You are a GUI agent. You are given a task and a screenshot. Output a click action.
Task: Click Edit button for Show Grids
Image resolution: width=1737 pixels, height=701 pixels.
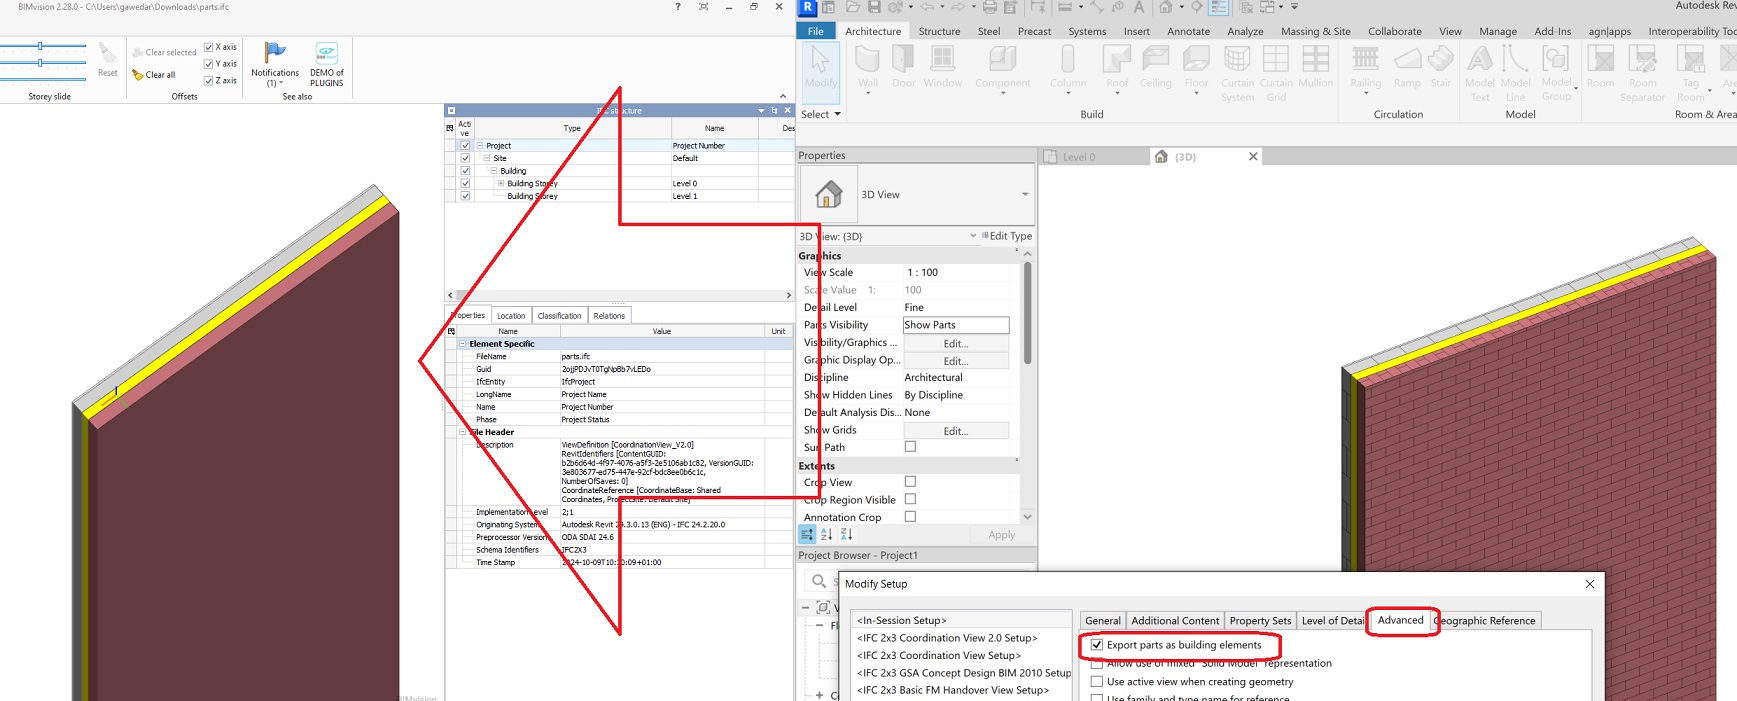955,431
